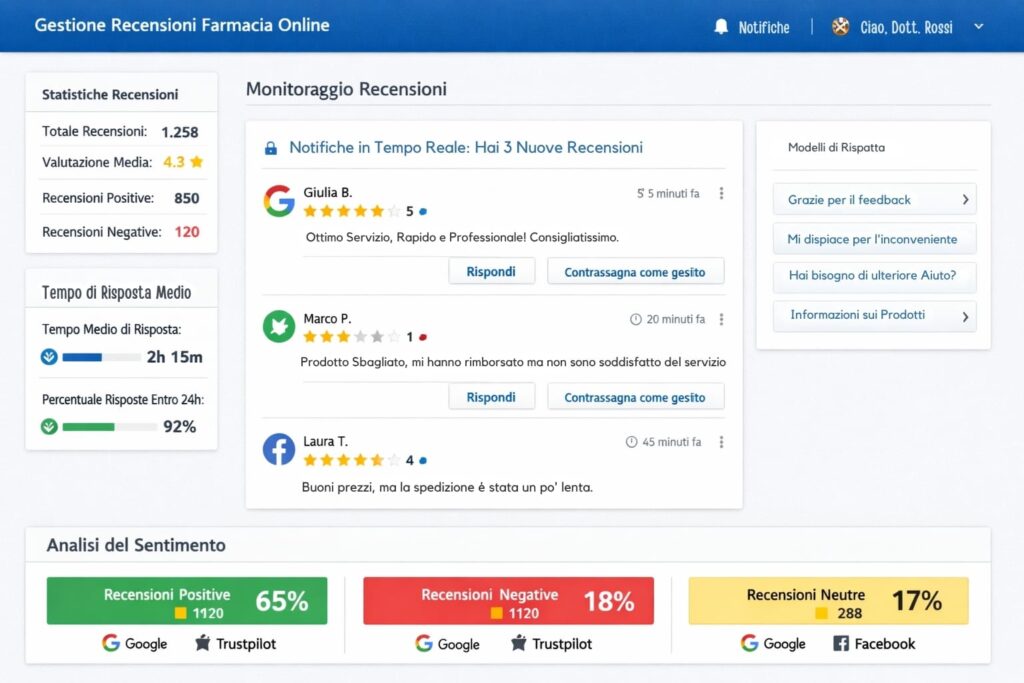Select Hai bisogno di ulteriore Aiuto template

[874, 276]
